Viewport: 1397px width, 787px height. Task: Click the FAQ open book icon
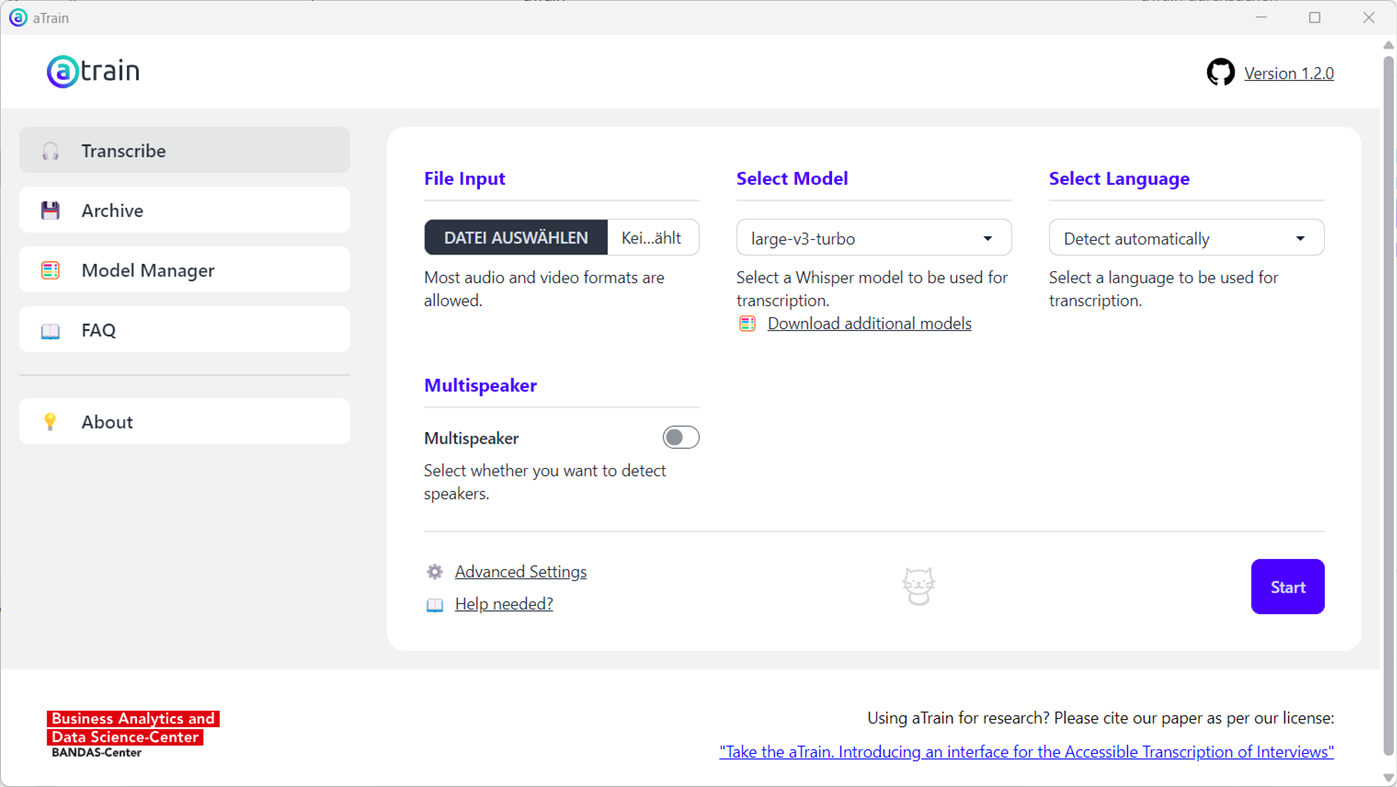tap(51, 330)
